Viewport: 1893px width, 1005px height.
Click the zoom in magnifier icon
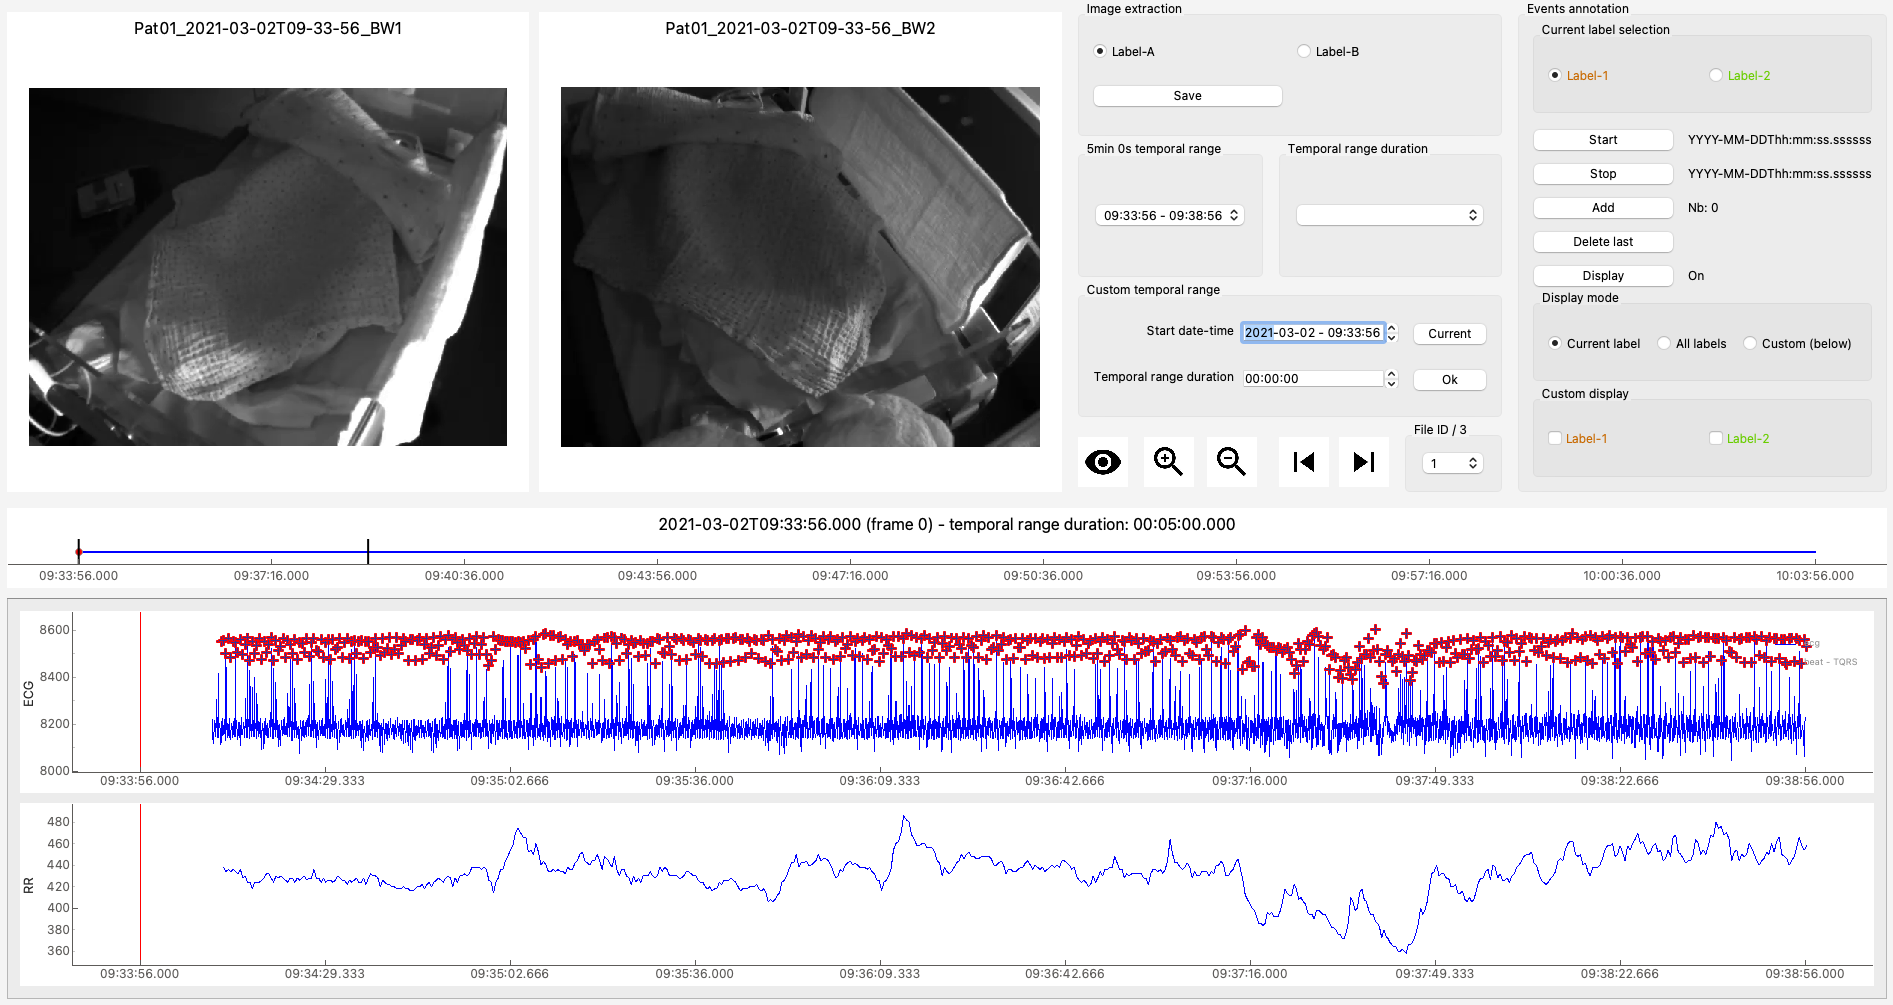(1168, 462)
